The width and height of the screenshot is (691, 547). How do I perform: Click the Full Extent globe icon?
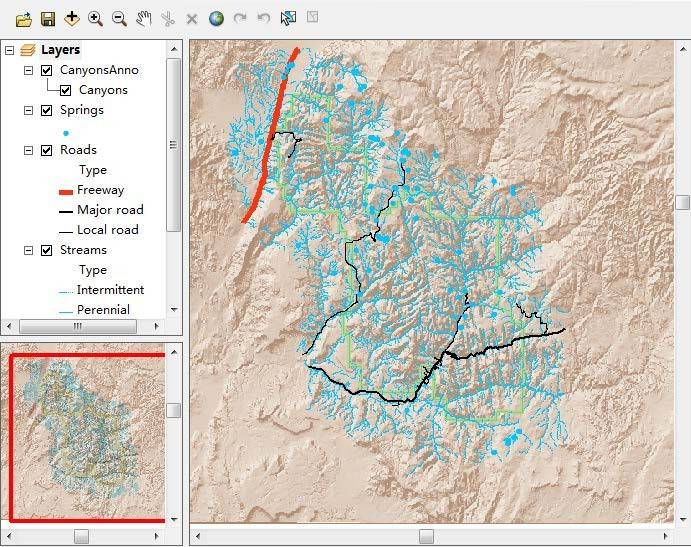(216, 19)
